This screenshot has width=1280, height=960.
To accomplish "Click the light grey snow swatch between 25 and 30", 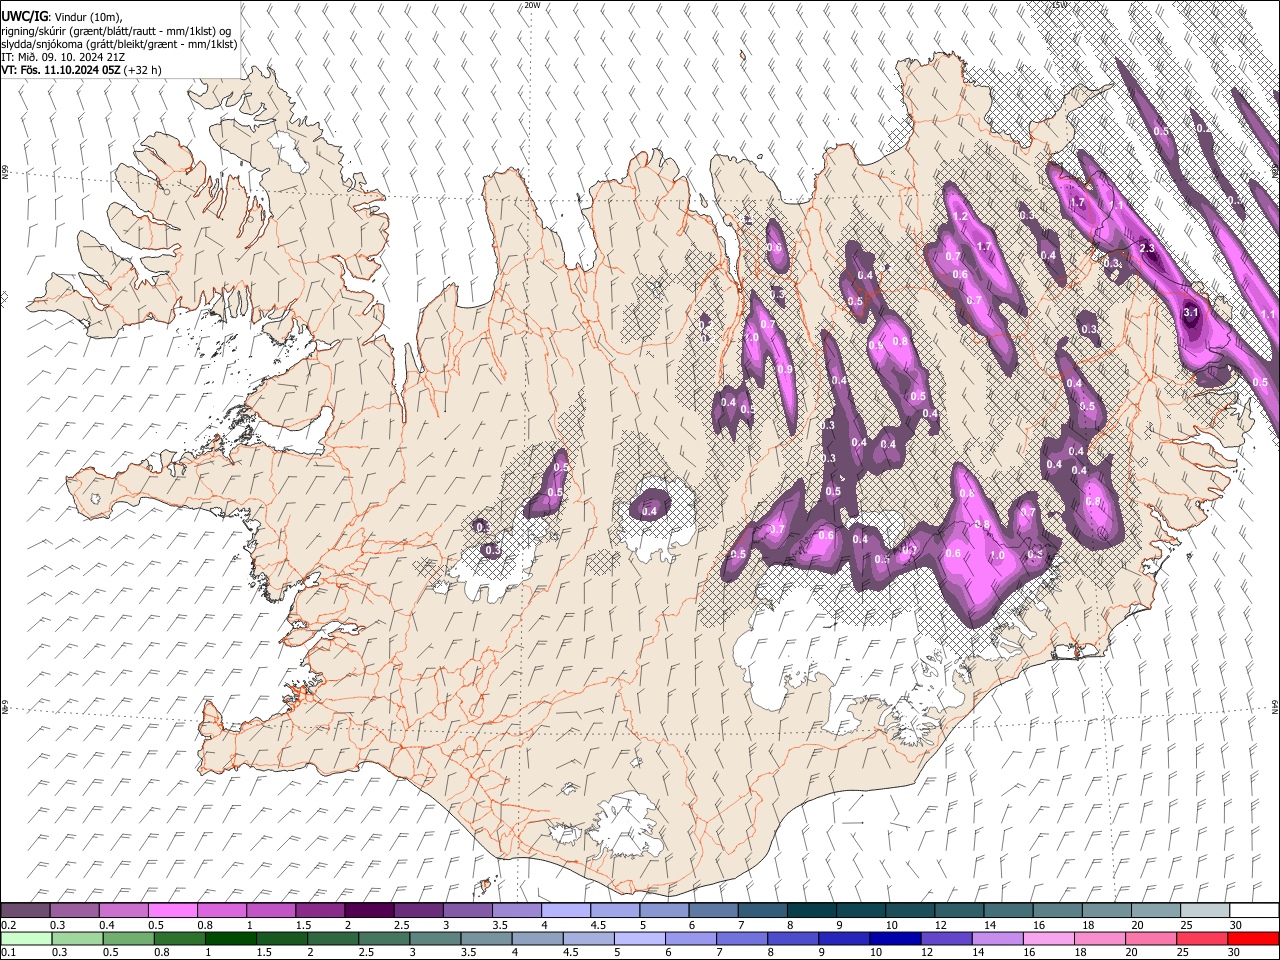I will (x=1205, y=911).
